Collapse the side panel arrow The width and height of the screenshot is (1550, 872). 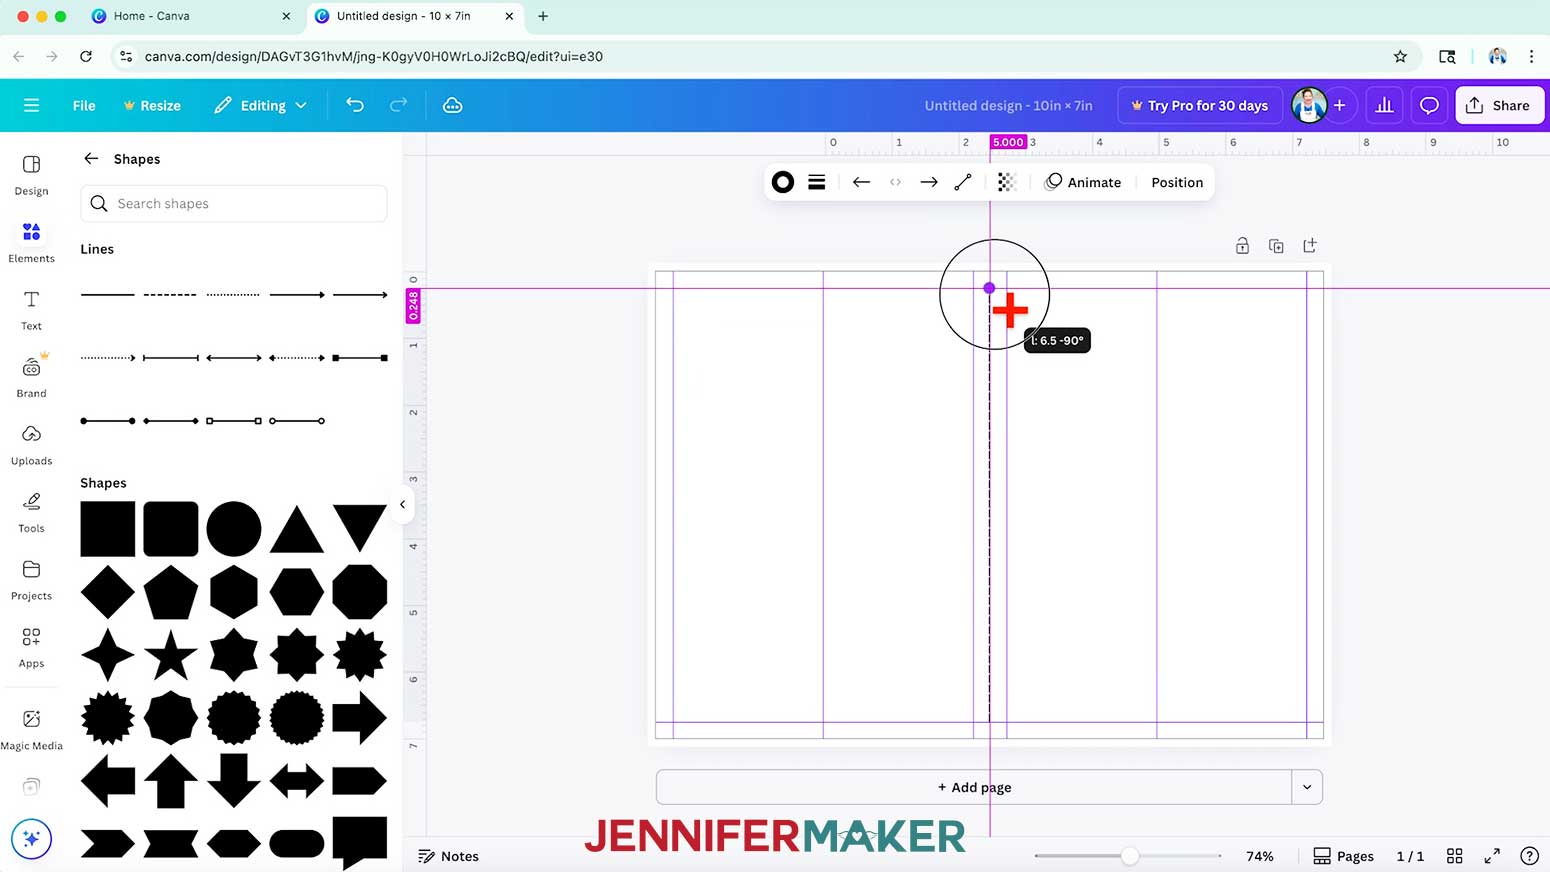[x=402, y=504]
